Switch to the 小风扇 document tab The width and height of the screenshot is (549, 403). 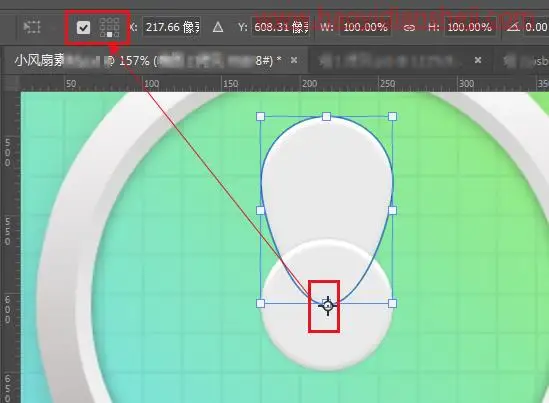[147, 61]
